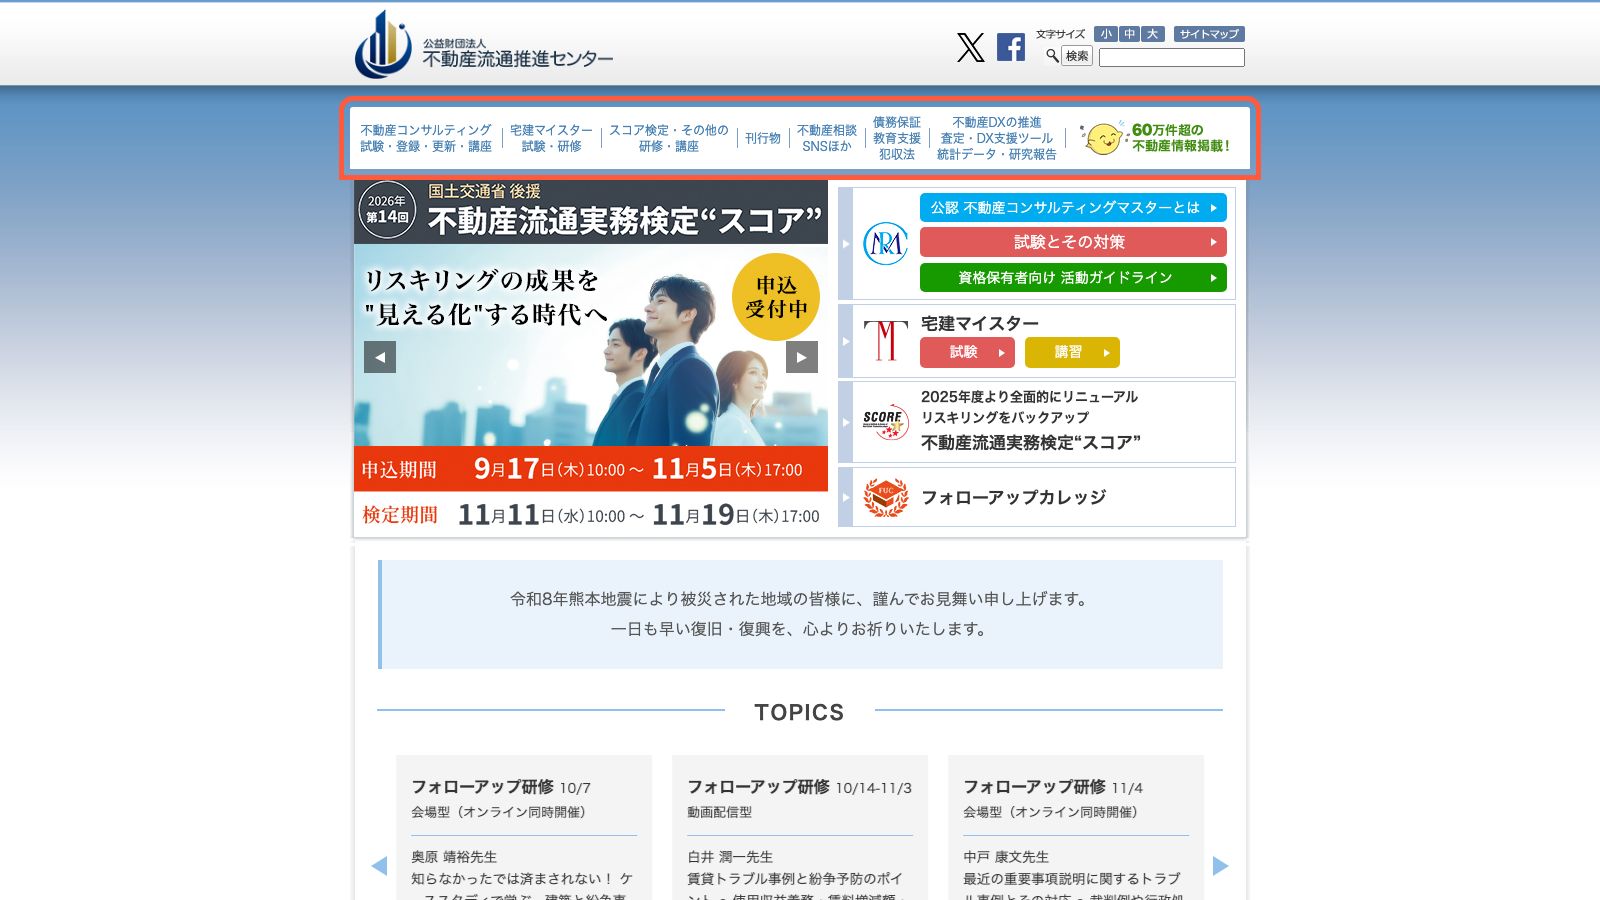
Task: Open 不動産流通実務検定“スコア” link
Action: [1030, 442]
